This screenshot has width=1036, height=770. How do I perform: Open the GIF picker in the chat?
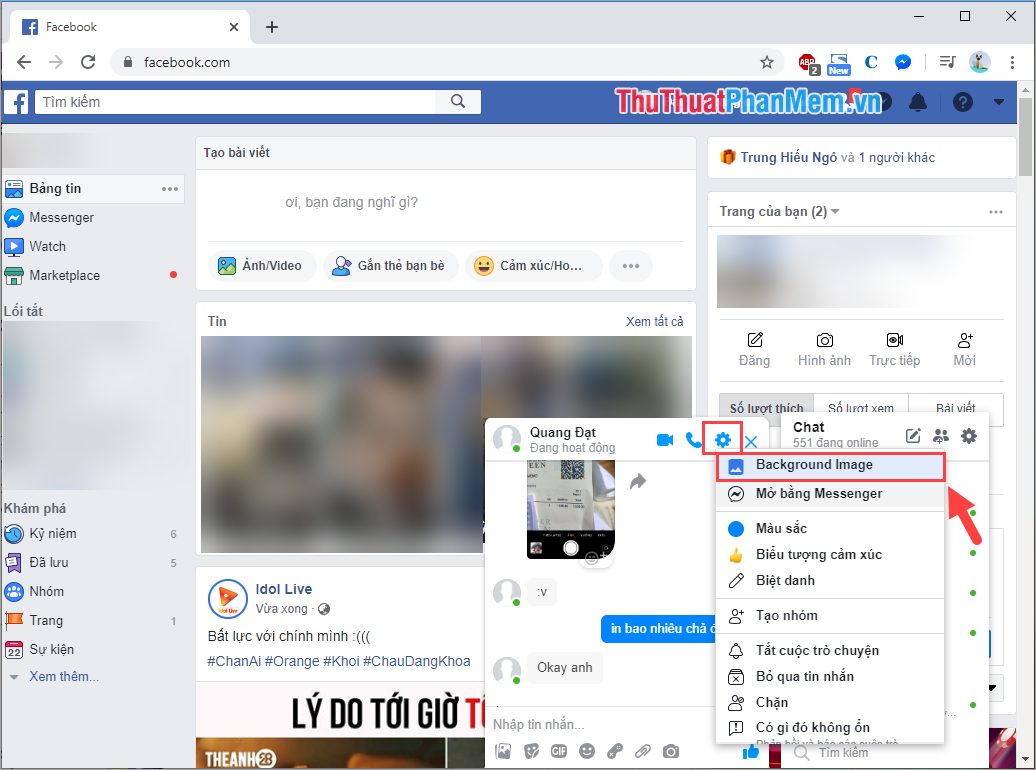pos(559,751)
